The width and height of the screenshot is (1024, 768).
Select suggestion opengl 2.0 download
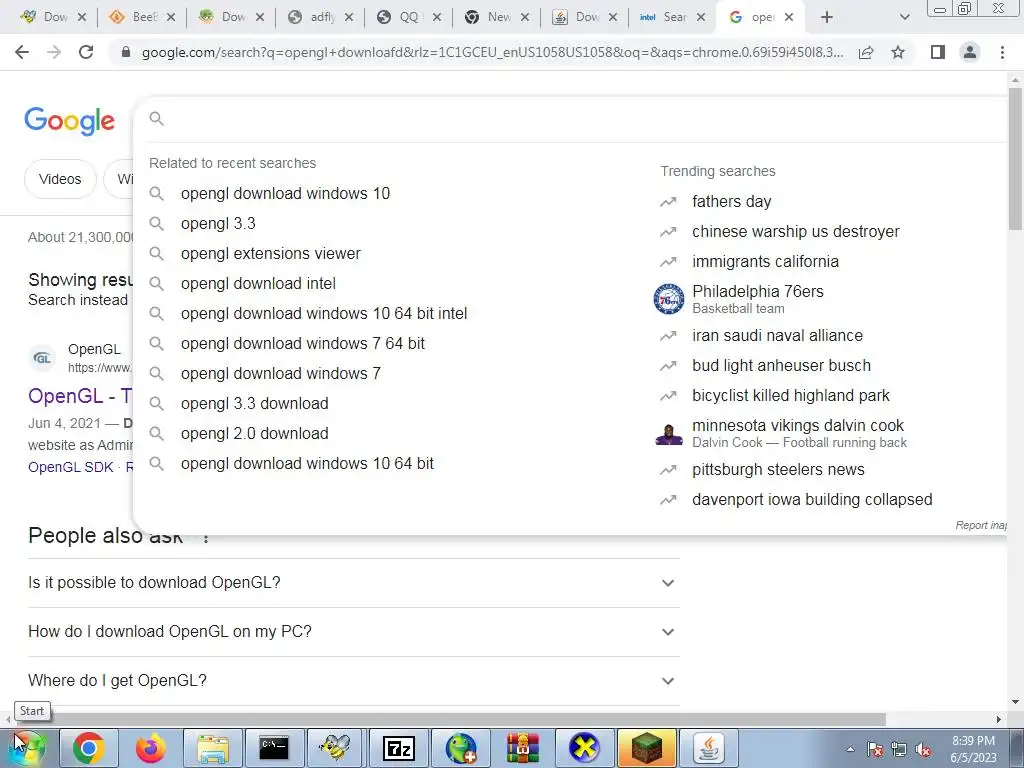point(254,434)
